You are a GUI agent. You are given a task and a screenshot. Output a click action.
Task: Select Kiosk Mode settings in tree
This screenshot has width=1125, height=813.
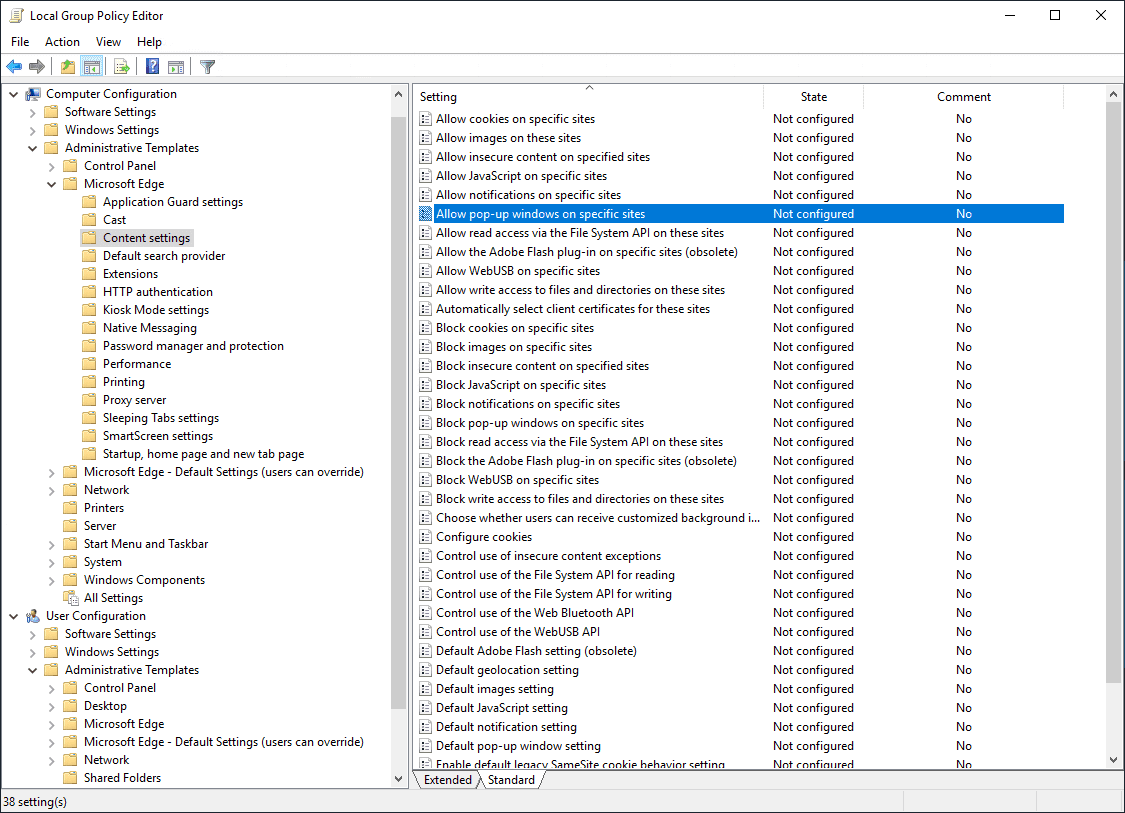click(156, 310)
